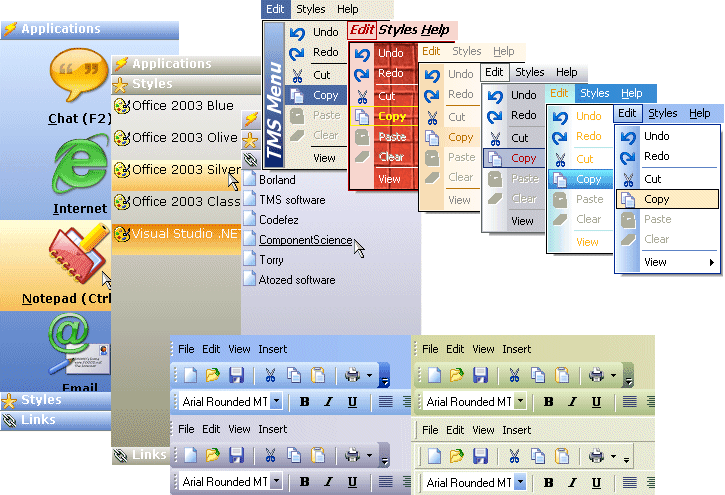Open font dropdown in classic beige toolbar
Image resolution: width=725 pixels, height=495 pixels.
pyautogui.click(x=520, y=483)
